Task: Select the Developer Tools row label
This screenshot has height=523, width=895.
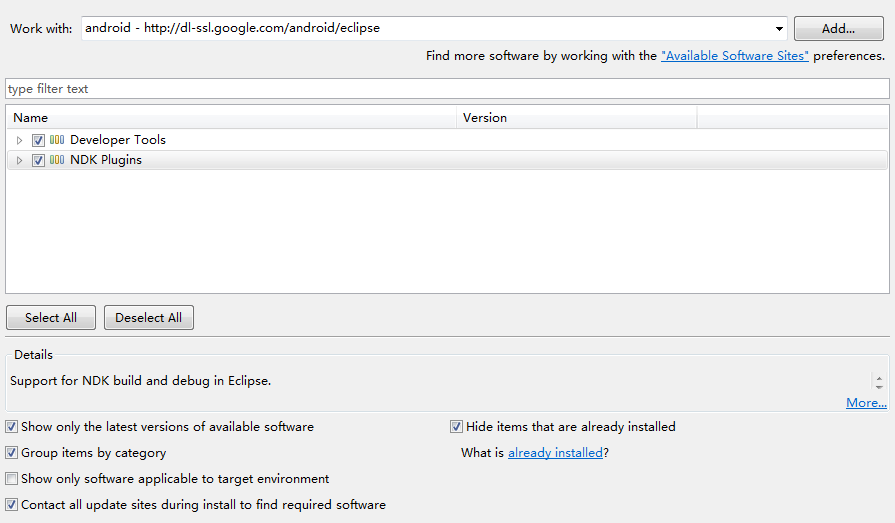Action: (118, 140)
